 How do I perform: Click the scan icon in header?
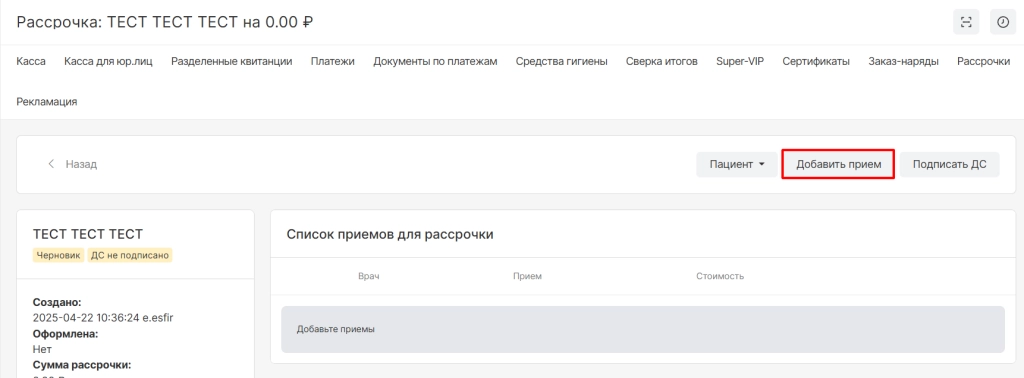966,22
